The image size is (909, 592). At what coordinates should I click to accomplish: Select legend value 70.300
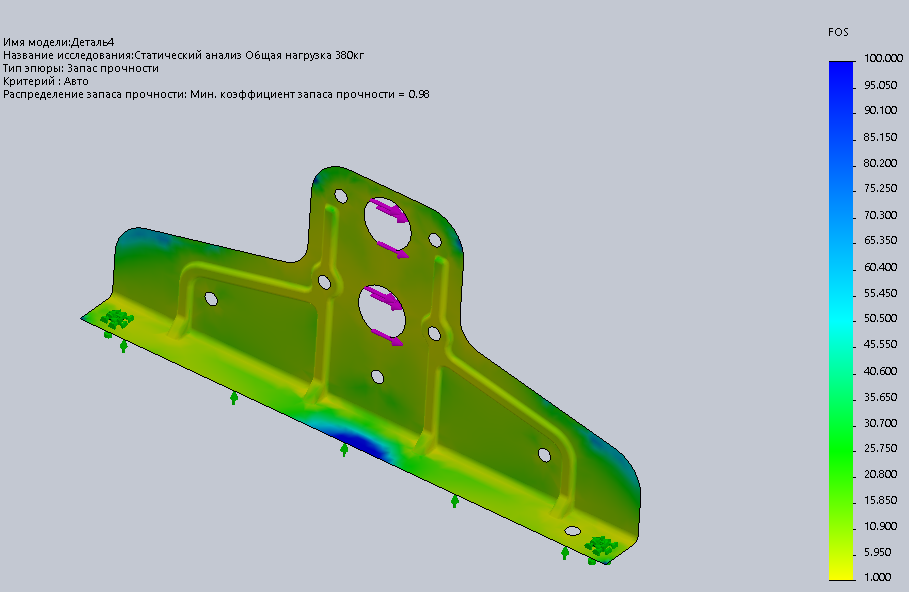click(881, 215)
